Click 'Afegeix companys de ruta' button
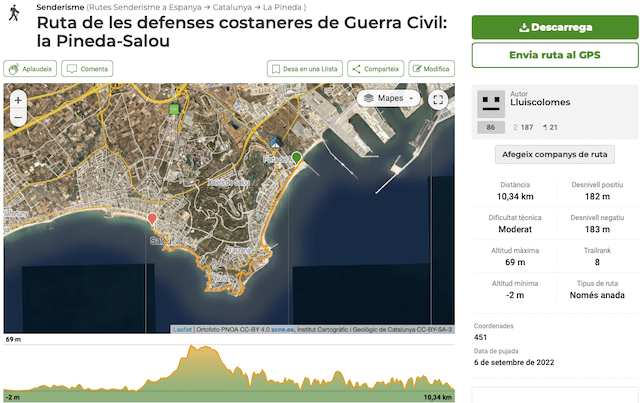The height and width of the screenshot is (403, 640). (x=555, y=154)
